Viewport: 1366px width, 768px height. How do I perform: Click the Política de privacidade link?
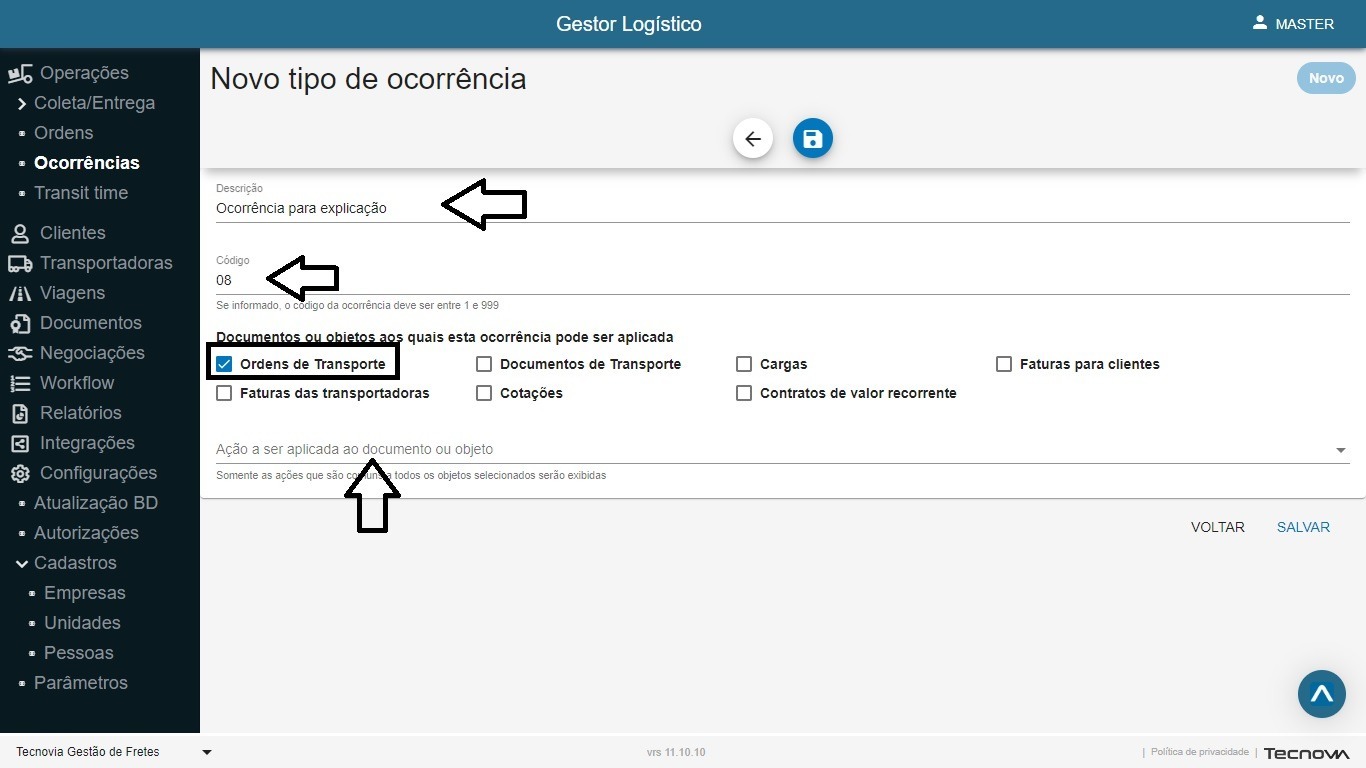[1199, 752]
